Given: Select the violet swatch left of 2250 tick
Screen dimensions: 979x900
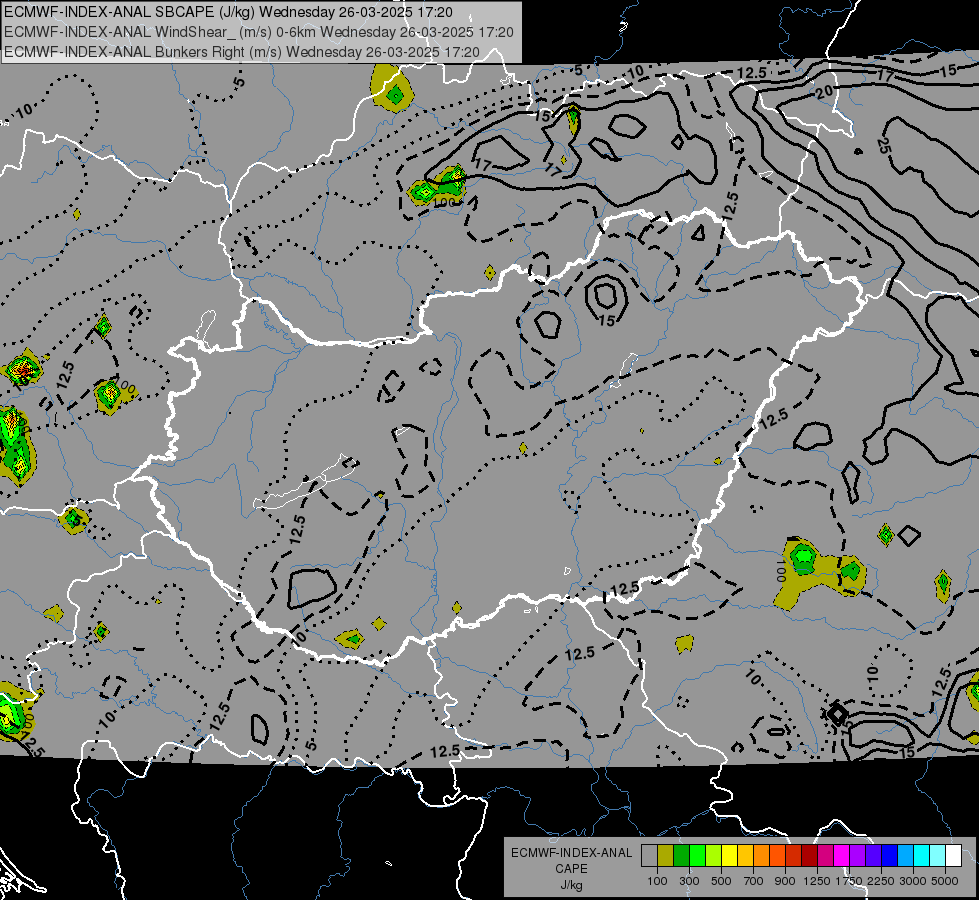Looking at the screenshot, I should click(874, 855).
